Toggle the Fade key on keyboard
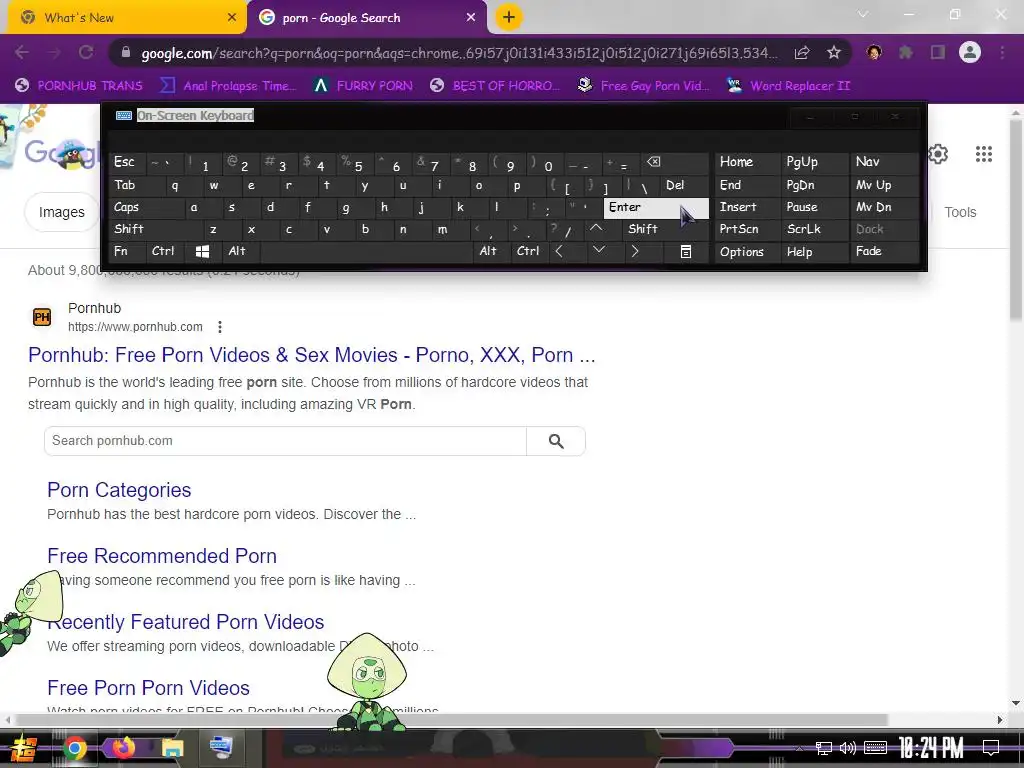1024x768 pixels. pyautogui.click(x=884, y=251)
